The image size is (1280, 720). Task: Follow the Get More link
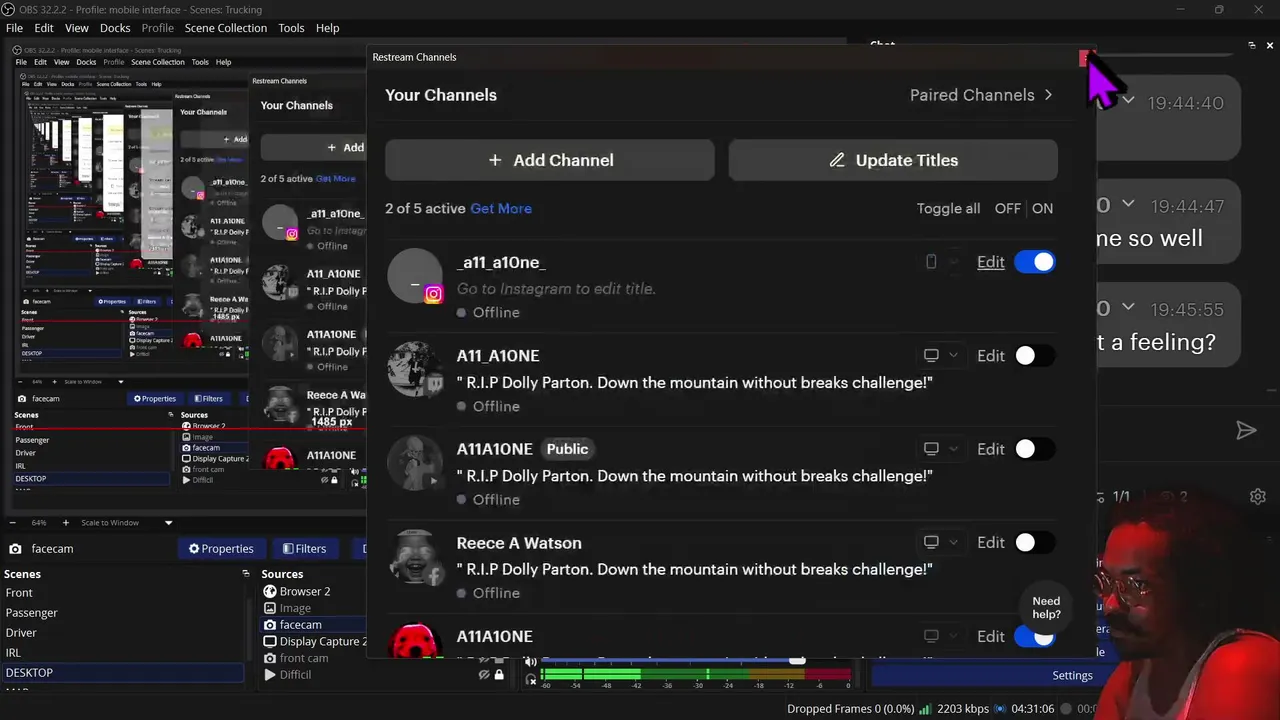[501, 208]
